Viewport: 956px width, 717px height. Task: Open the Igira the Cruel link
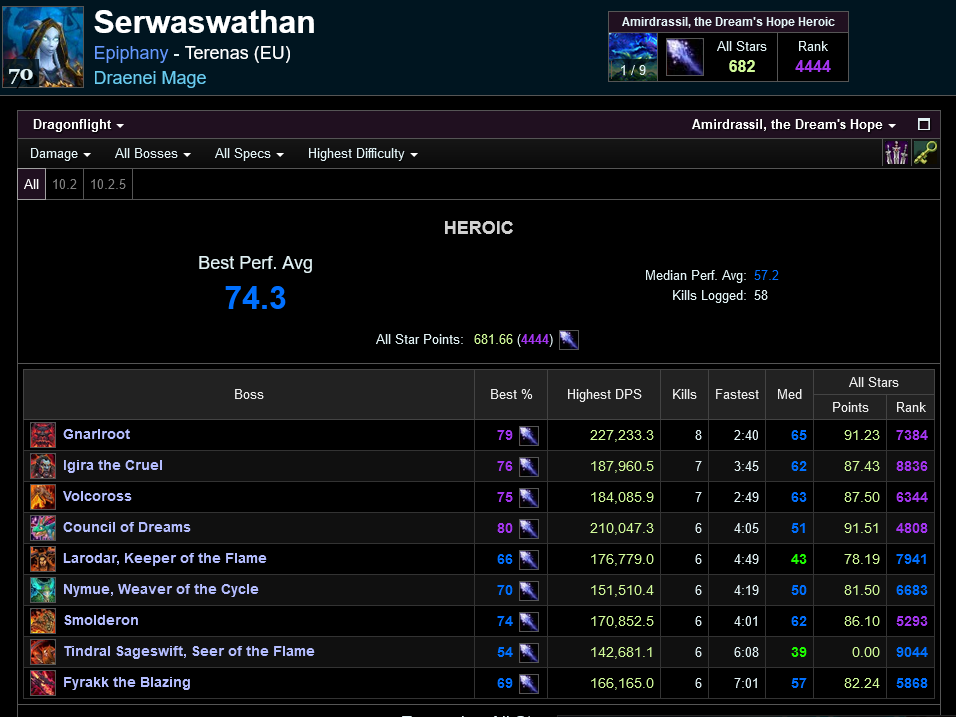[113, 465]
